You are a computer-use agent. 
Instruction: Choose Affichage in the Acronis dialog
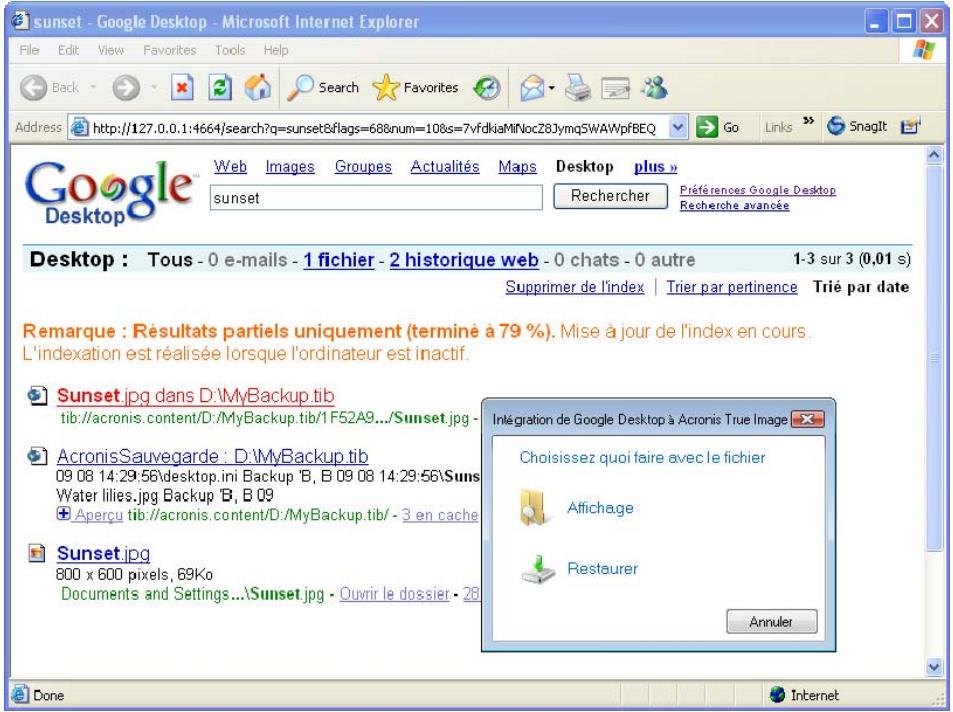click(x=600, y=508)
